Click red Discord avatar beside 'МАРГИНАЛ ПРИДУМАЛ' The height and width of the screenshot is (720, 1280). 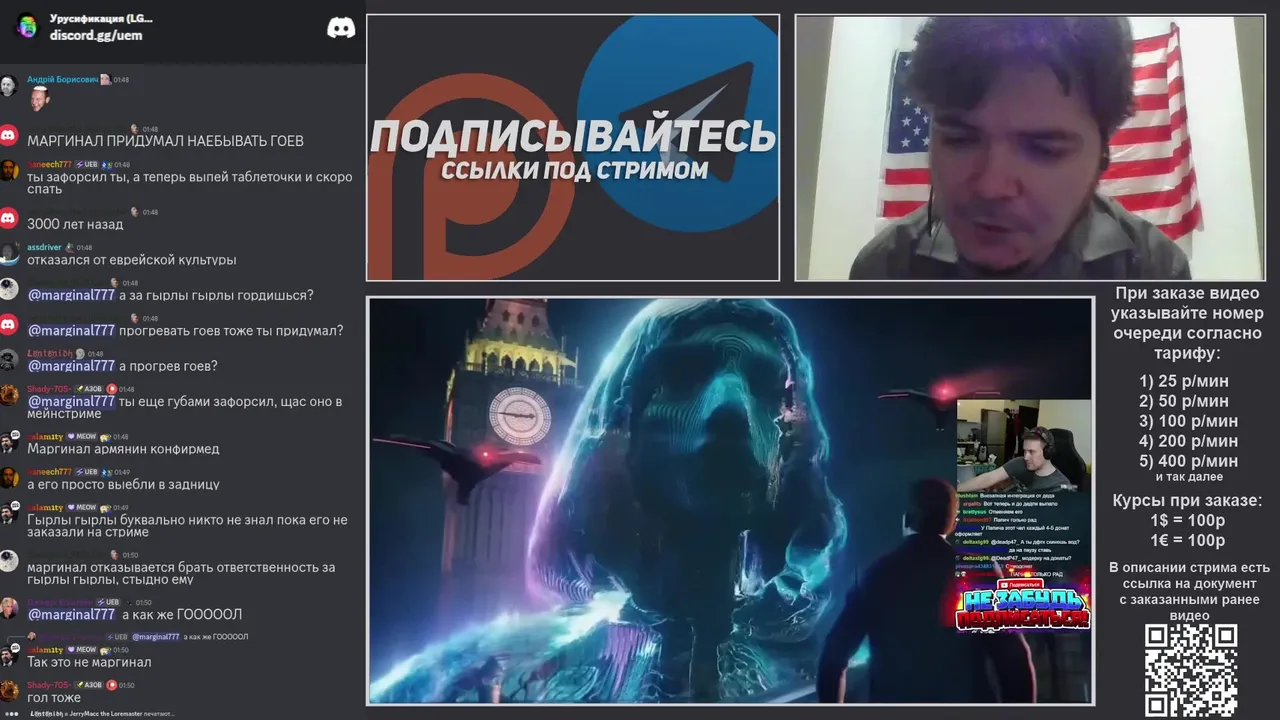click(x=9, y=134)
